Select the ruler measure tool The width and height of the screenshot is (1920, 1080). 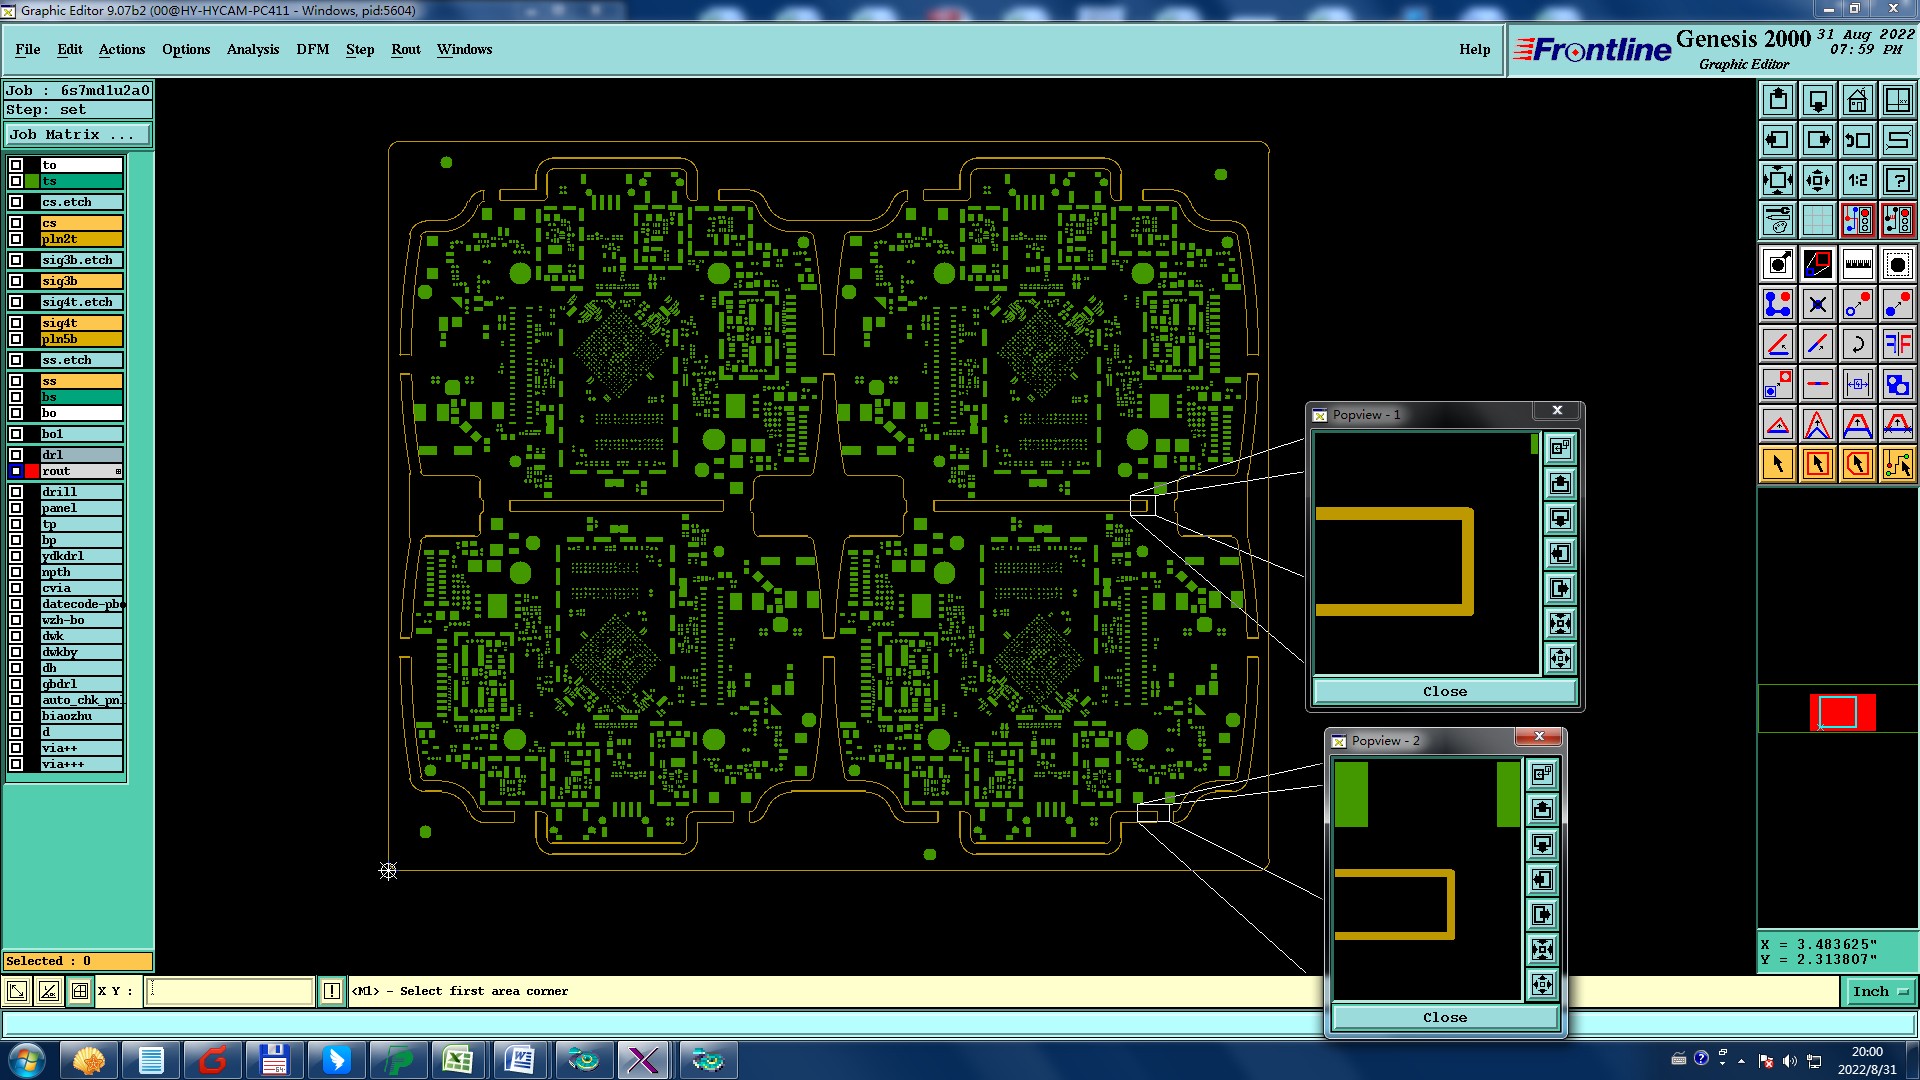1857,264
